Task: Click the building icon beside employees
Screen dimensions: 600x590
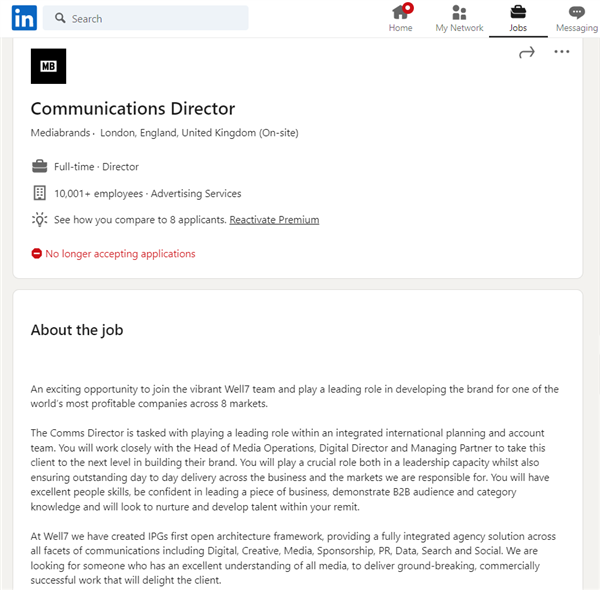Action: [39, 193]
